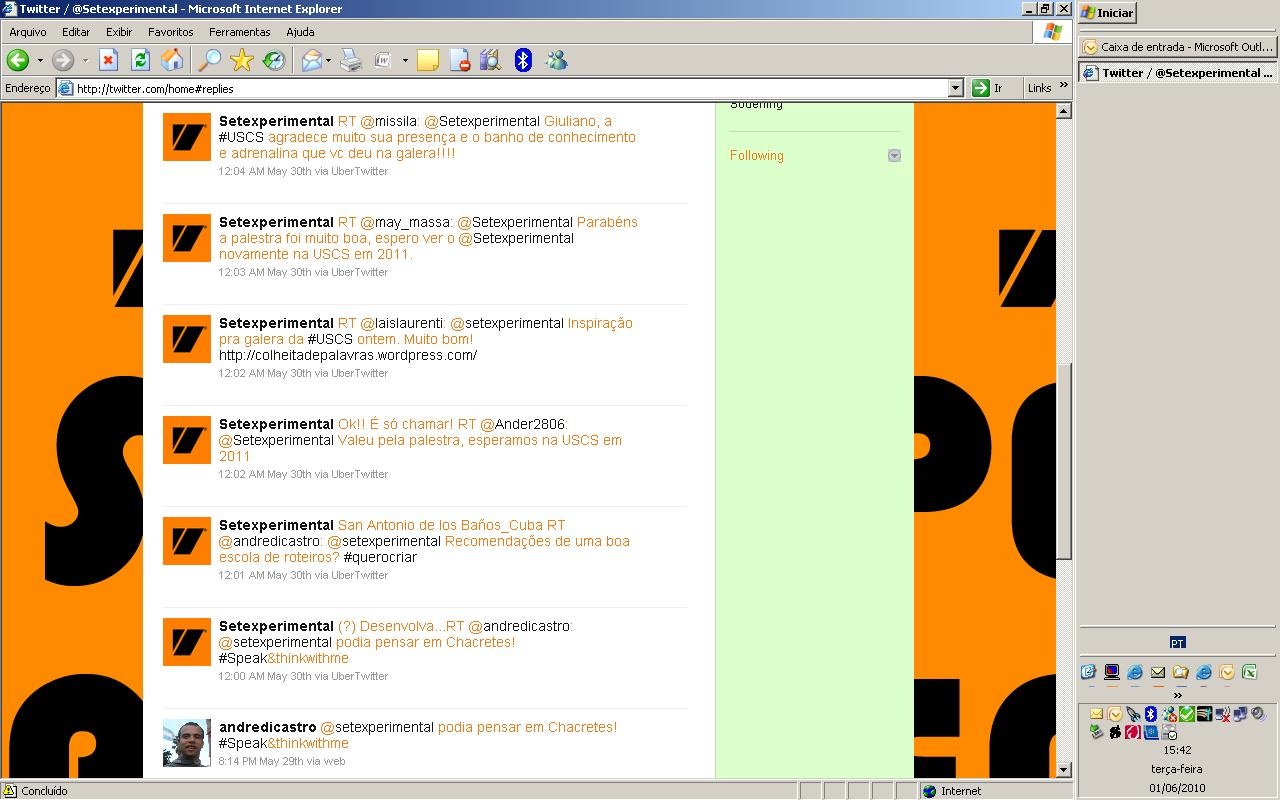Open the colheitadepalavras.wordpress.com link
The image size is (1280, 800).
[348, 355]
